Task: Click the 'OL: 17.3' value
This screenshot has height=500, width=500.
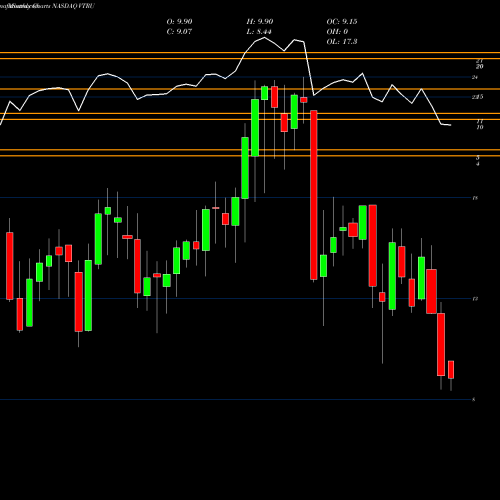Action: pos(342,42)
